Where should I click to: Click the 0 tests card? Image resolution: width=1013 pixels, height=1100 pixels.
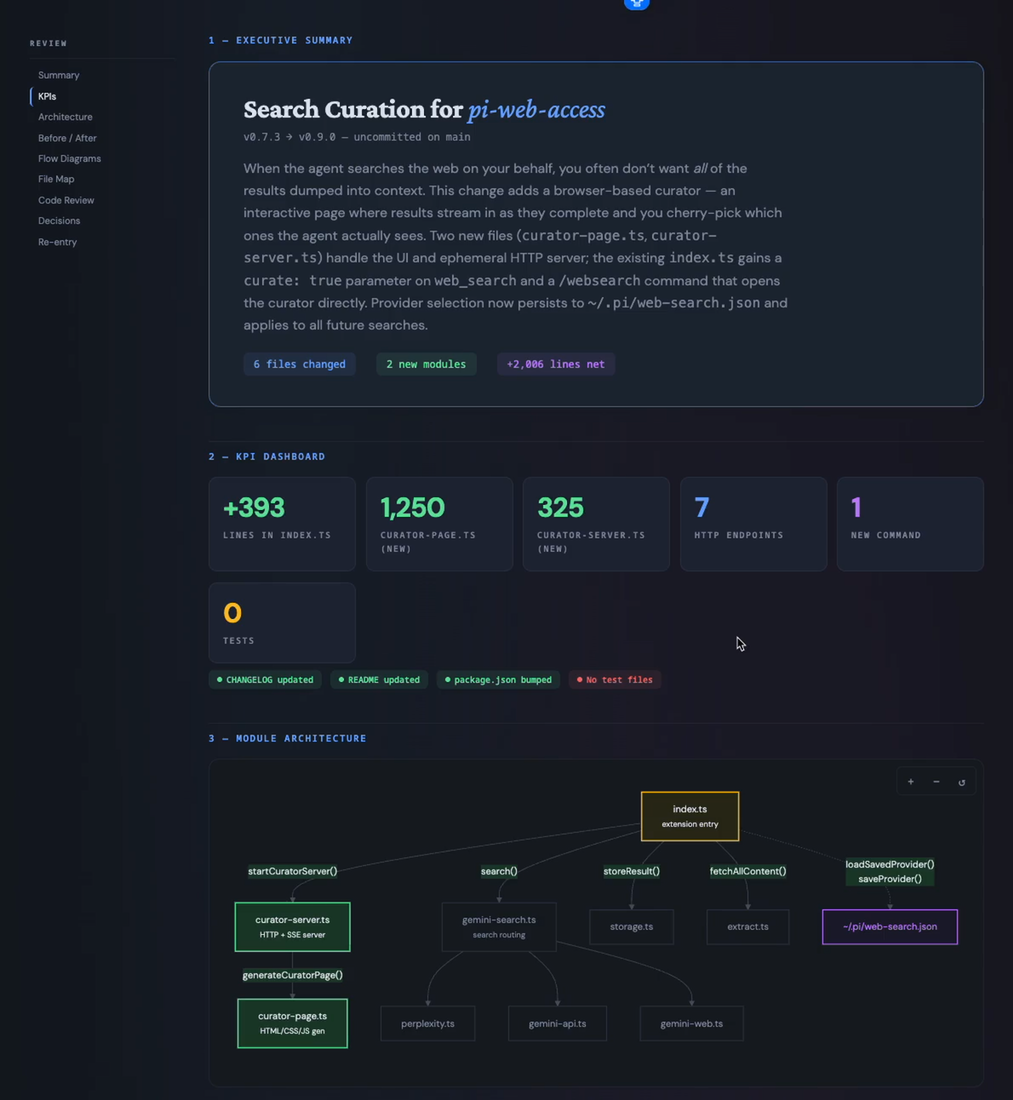coord(282,623)
